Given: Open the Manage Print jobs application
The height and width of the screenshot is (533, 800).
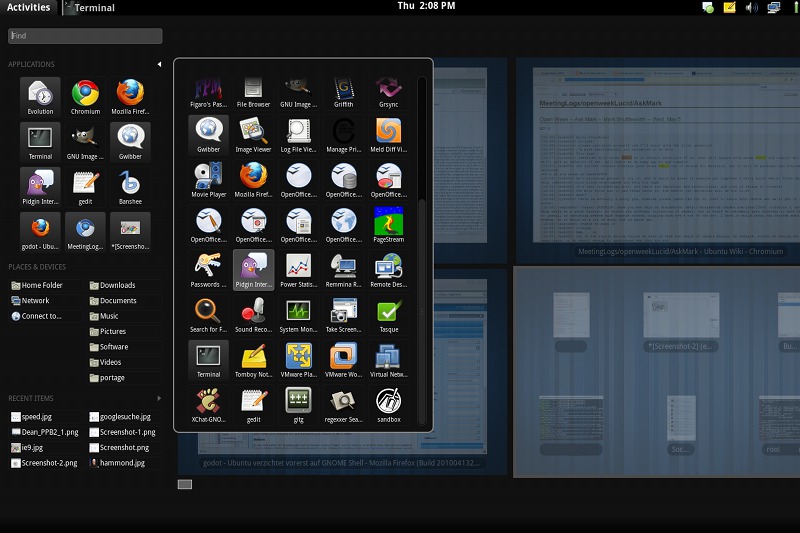Looking at the screenshot, I should [343, 135].
